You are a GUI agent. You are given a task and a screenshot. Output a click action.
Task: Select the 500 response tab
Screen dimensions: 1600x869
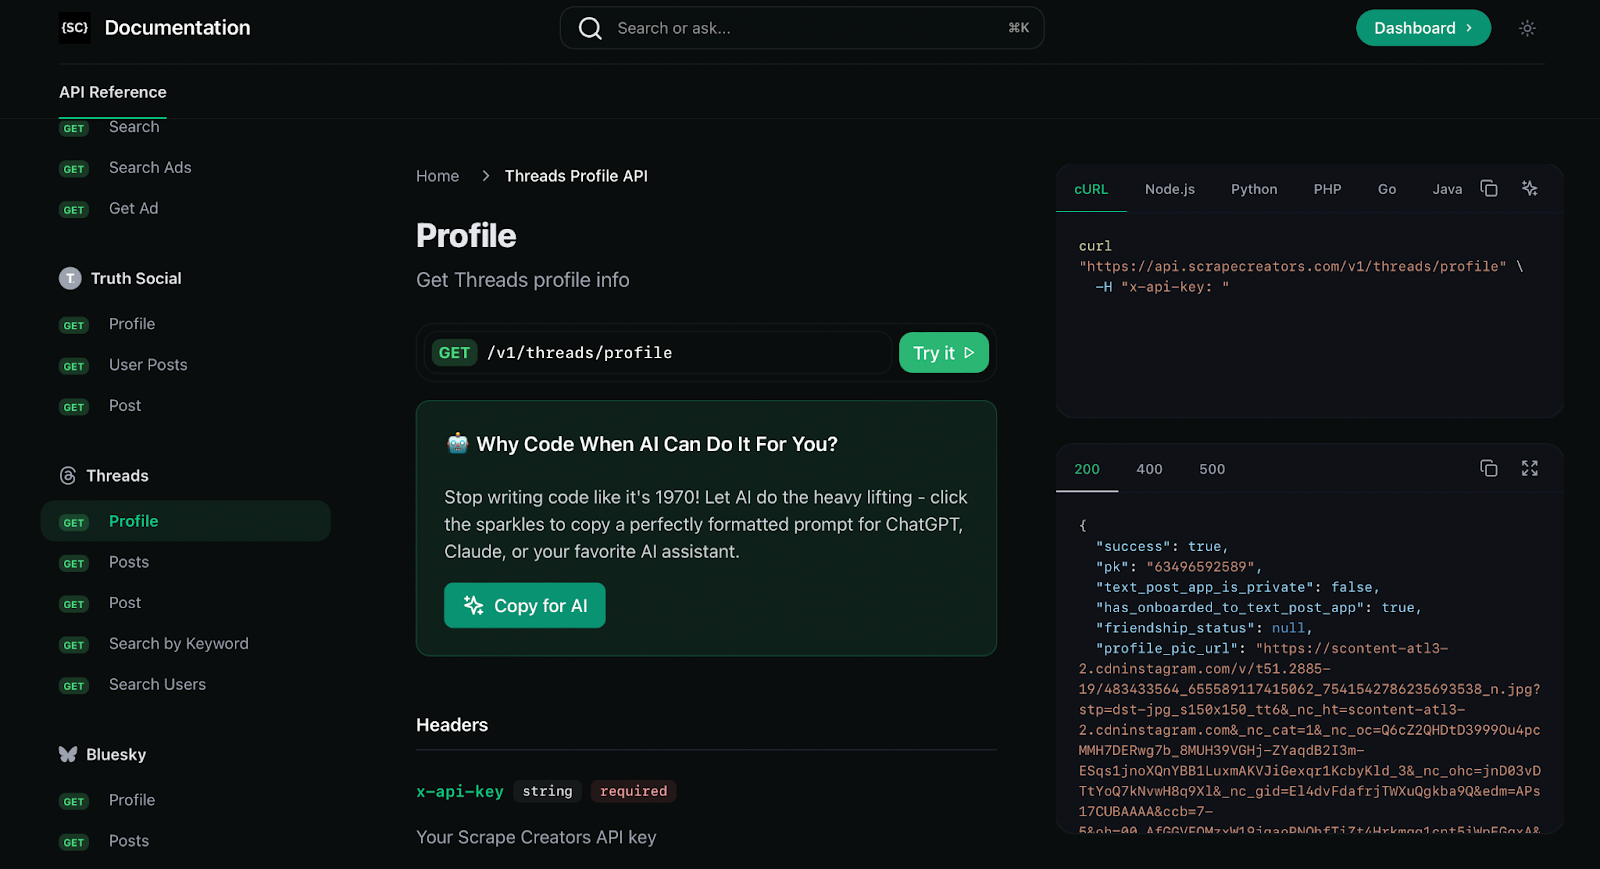[1212, 469]
